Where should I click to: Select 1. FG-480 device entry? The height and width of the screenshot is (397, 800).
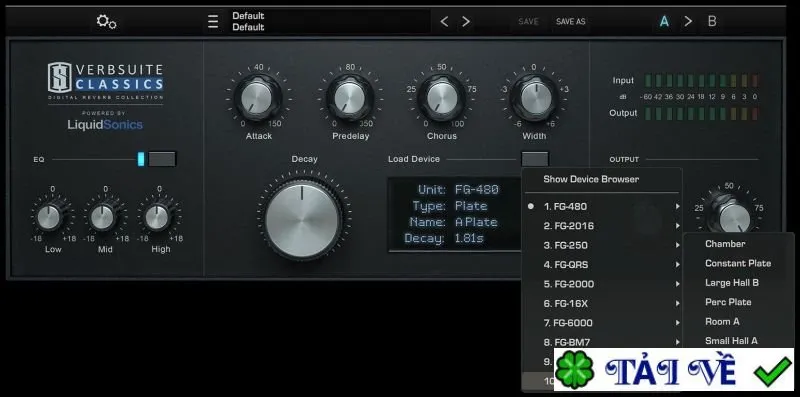point(602,206)
